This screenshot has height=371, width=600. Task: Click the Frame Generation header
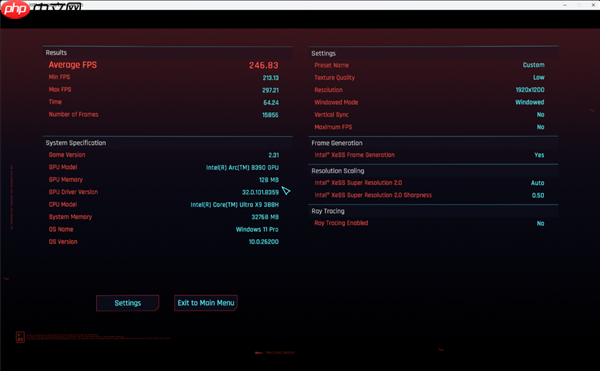click(x=337, y=143)
